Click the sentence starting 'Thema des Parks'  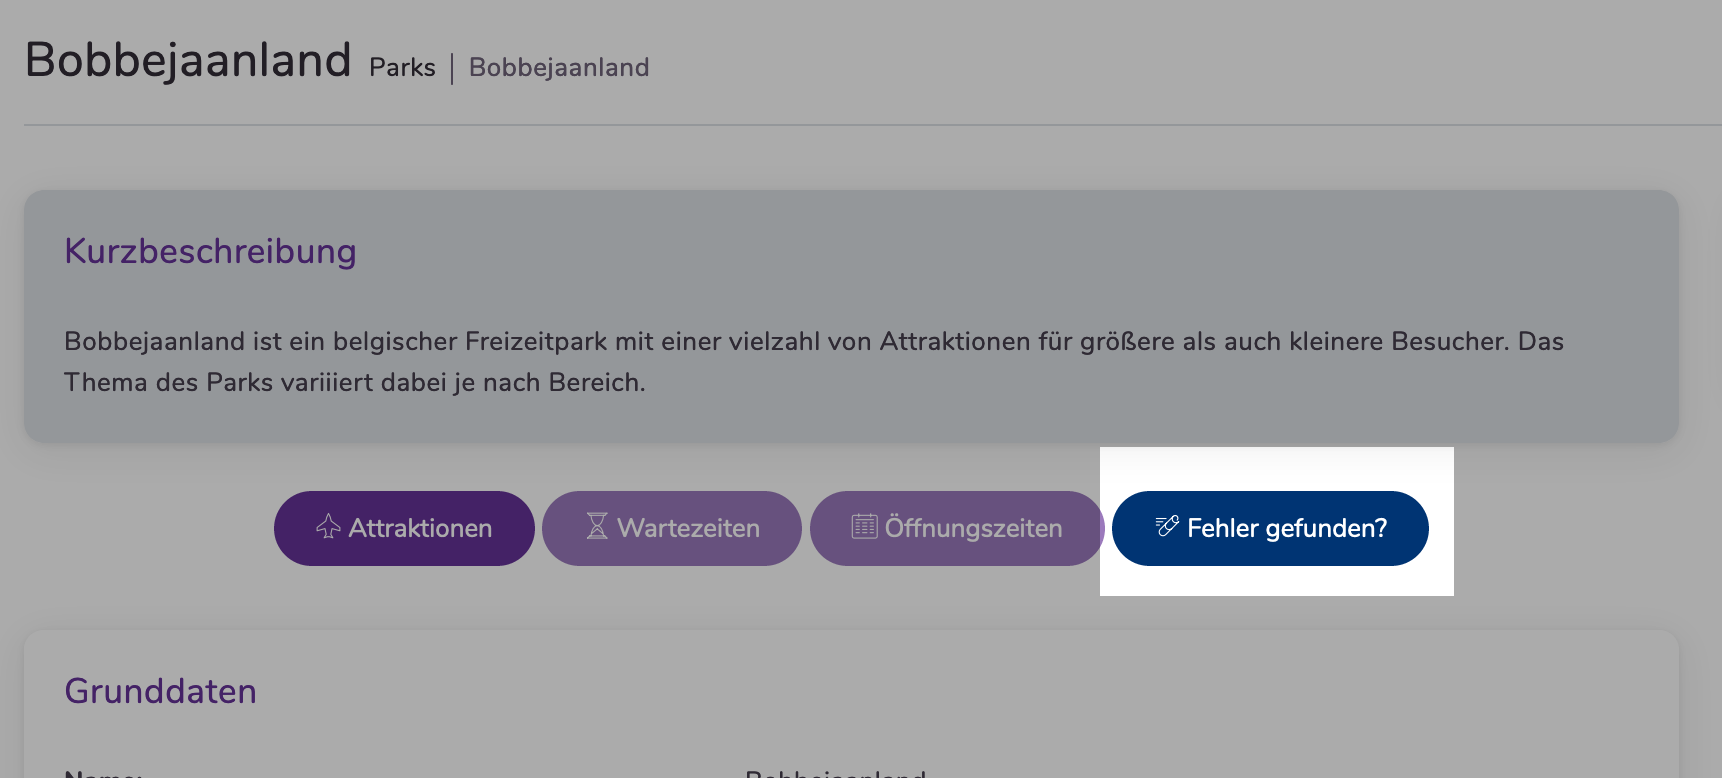(x=354, y=383)
